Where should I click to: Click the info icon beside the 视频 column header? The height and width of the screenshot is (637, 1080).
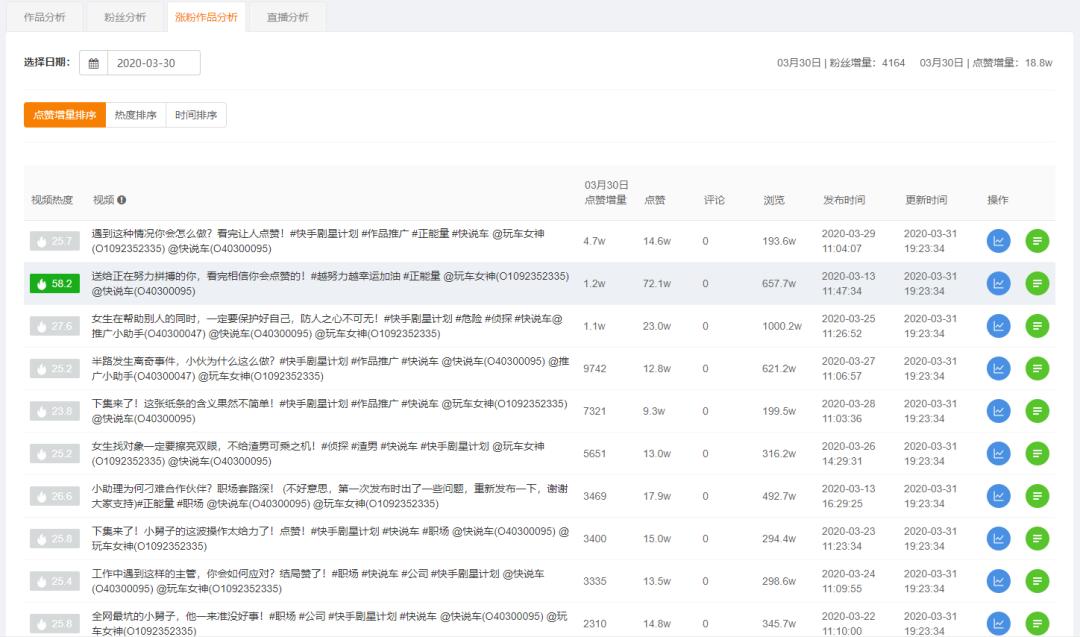120,199
